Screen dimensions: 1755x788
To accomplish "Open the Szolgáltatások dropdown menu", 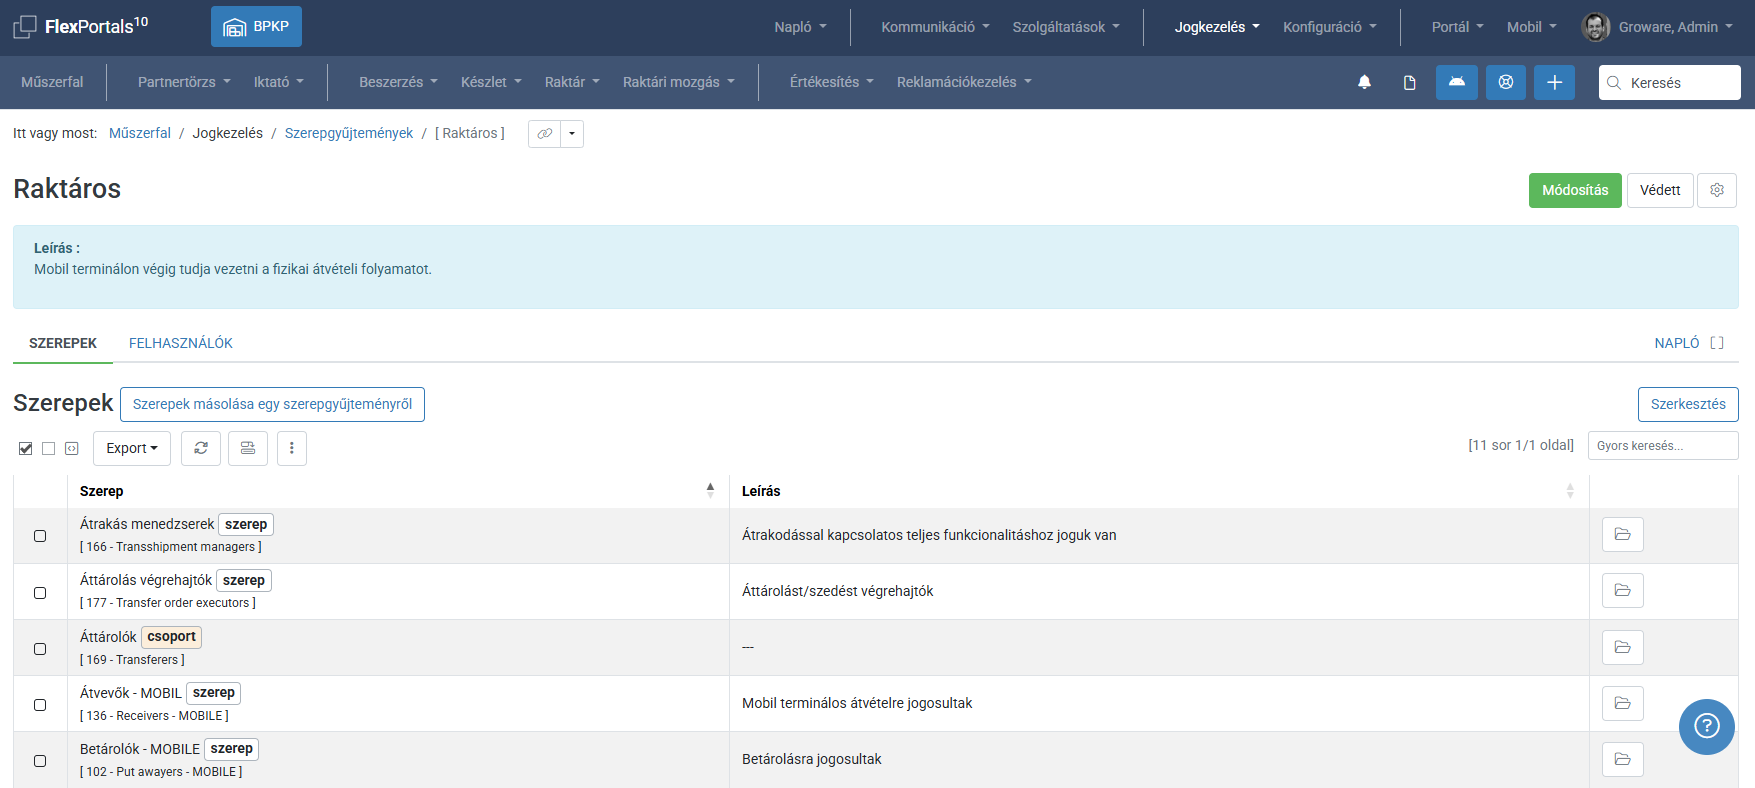I will point(1066,27).
